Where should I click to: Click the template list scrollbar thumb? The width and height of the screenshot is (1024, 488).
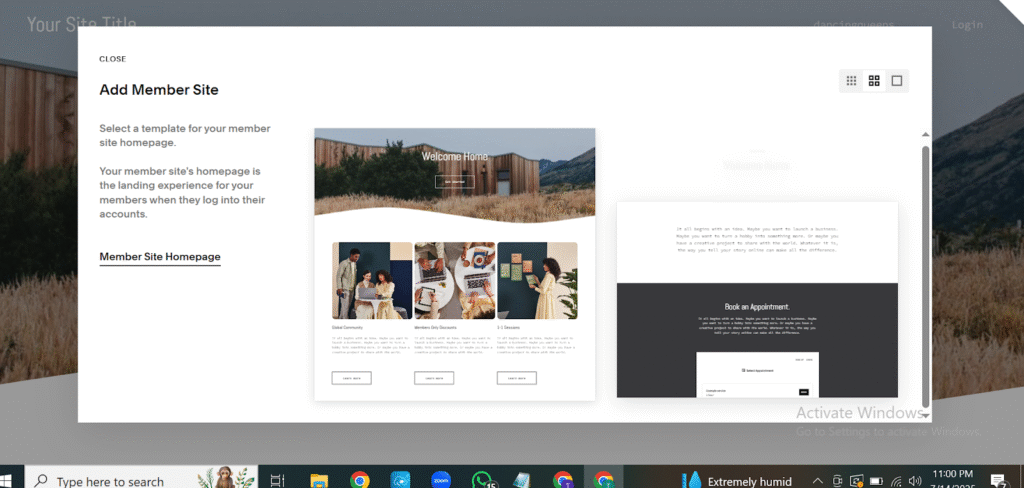point(925,276)
